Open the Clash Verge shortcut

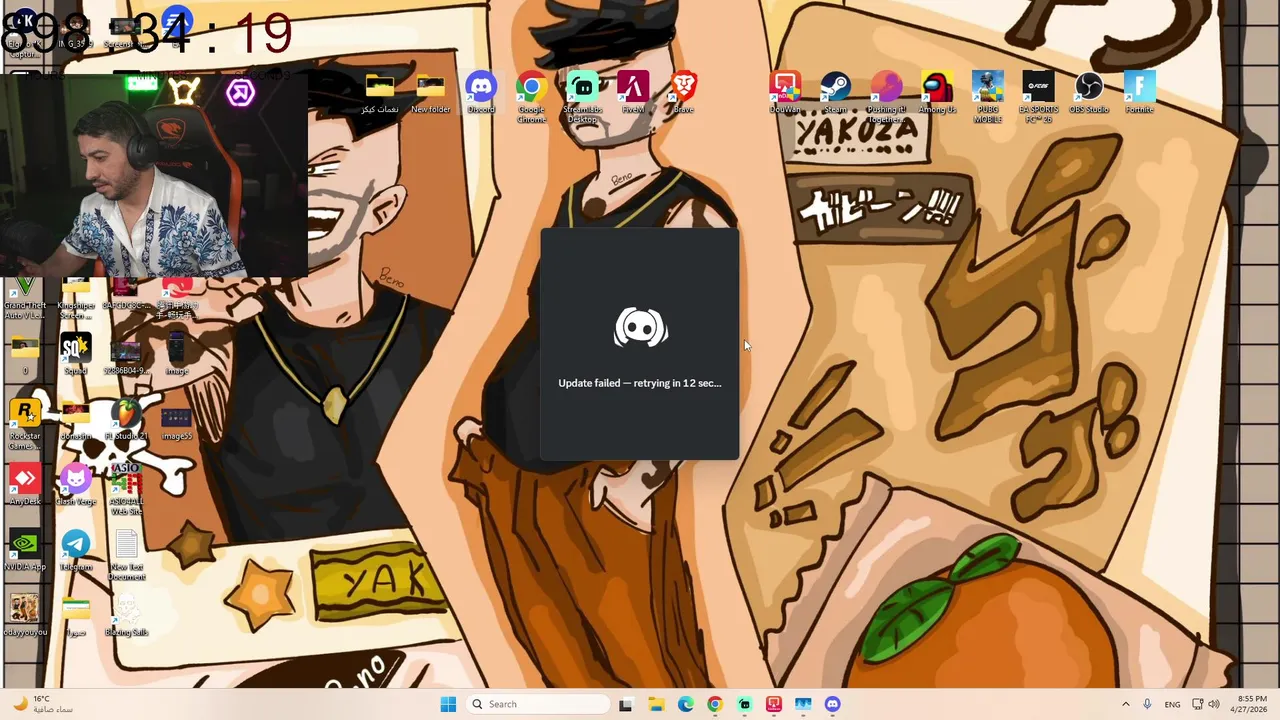click(x=75, y=485)
